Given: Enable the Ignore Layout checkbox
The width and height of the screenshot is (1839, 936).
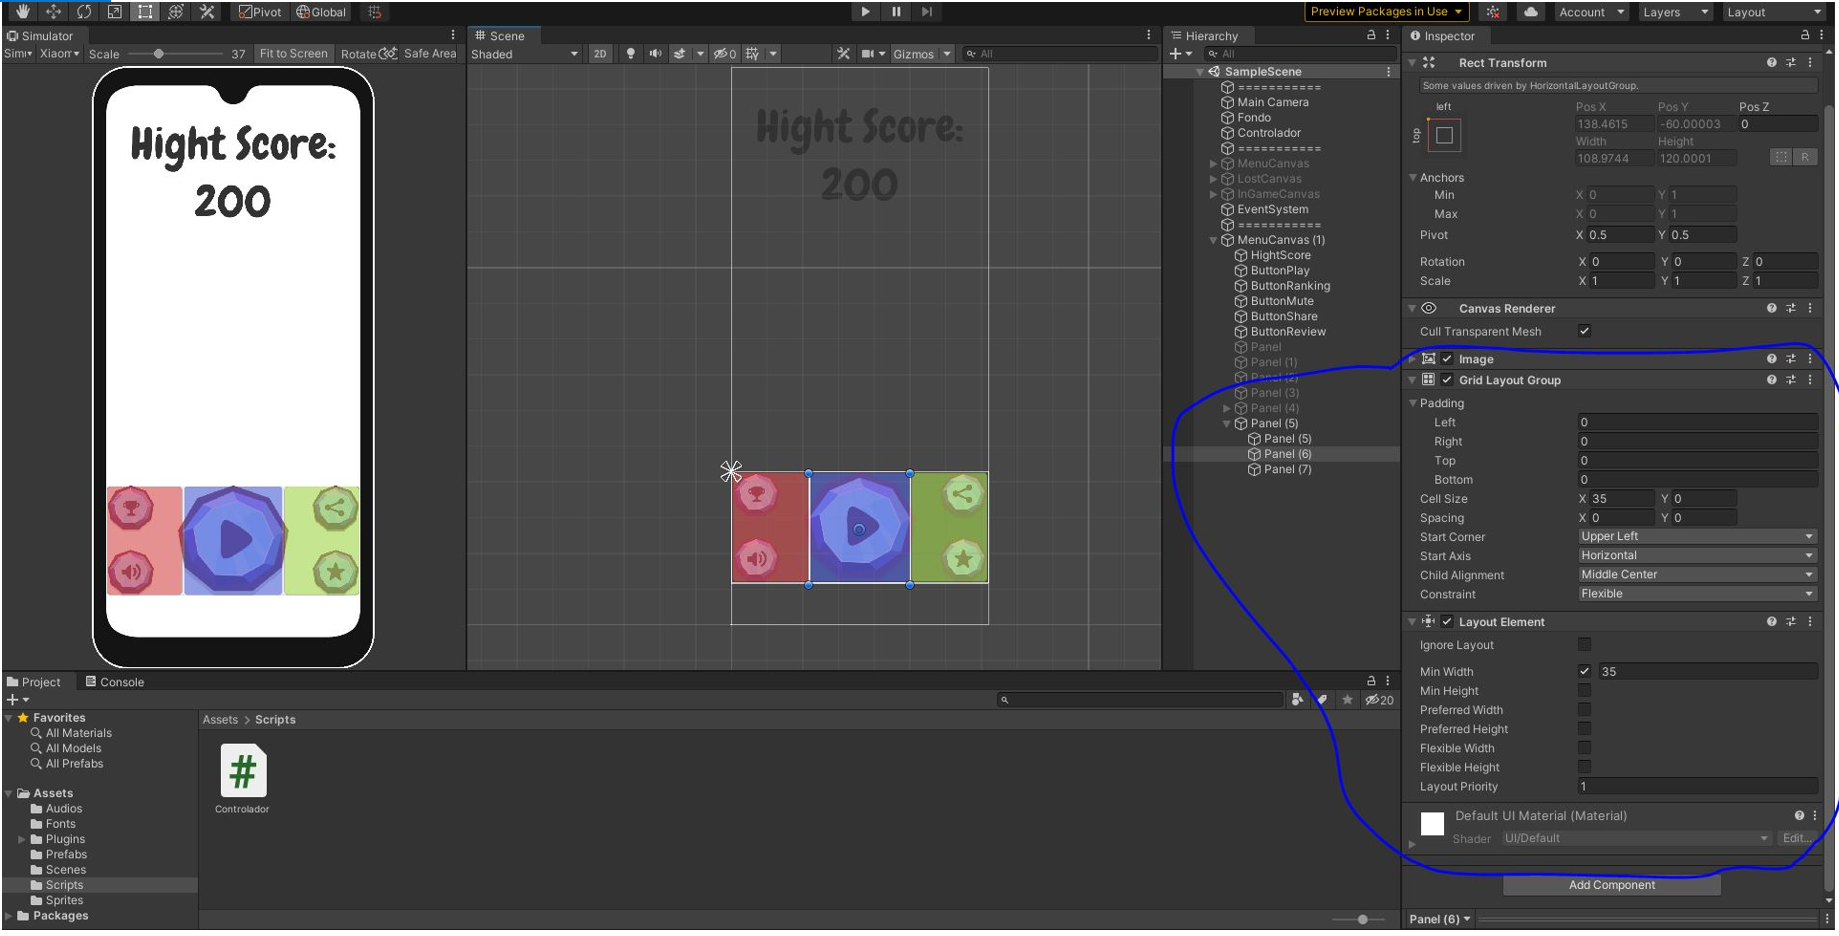Looking at the screenshot, I should point(1584,644).
